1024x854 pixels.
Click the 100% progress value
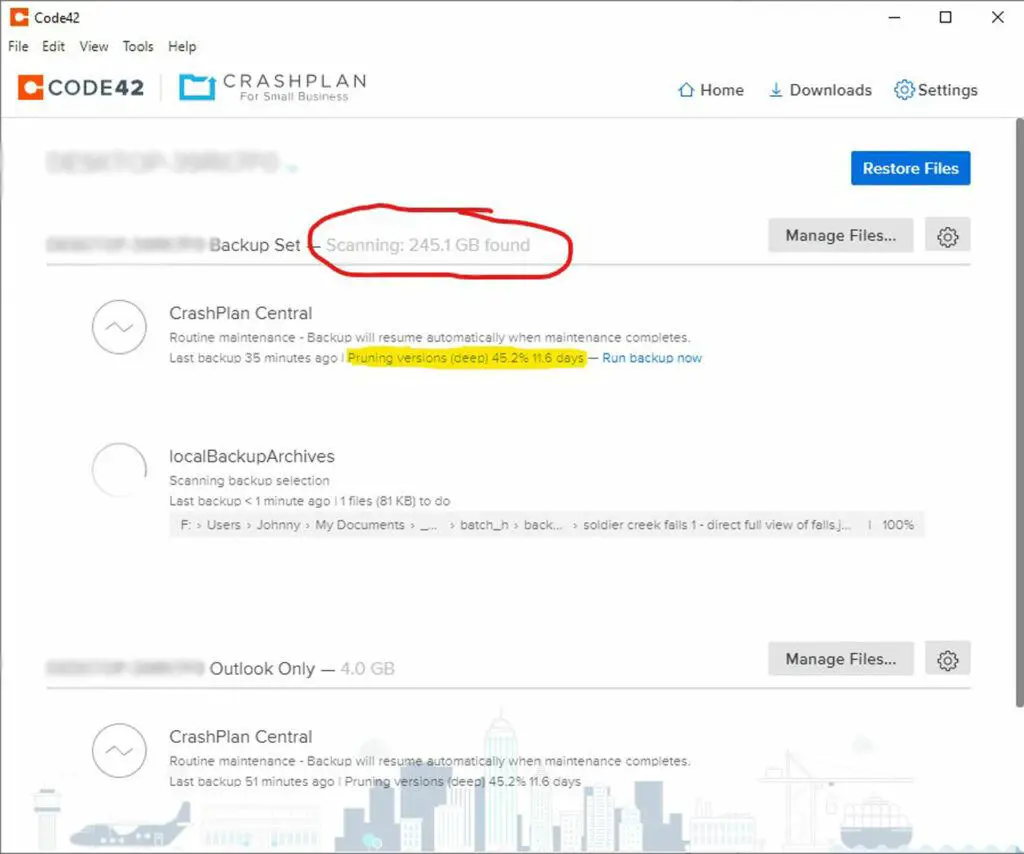(x=897, y=525)
